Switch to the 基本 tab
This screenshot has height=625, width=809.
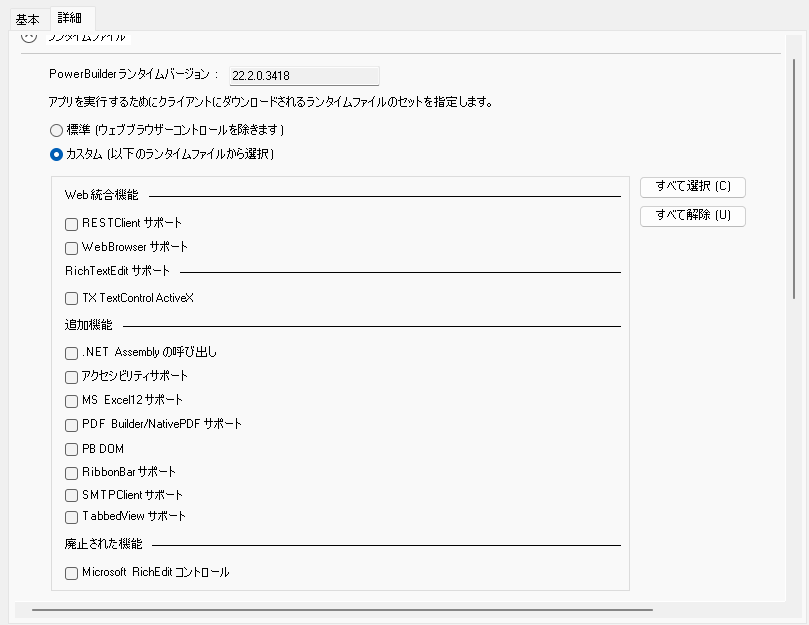coord(27,19)
